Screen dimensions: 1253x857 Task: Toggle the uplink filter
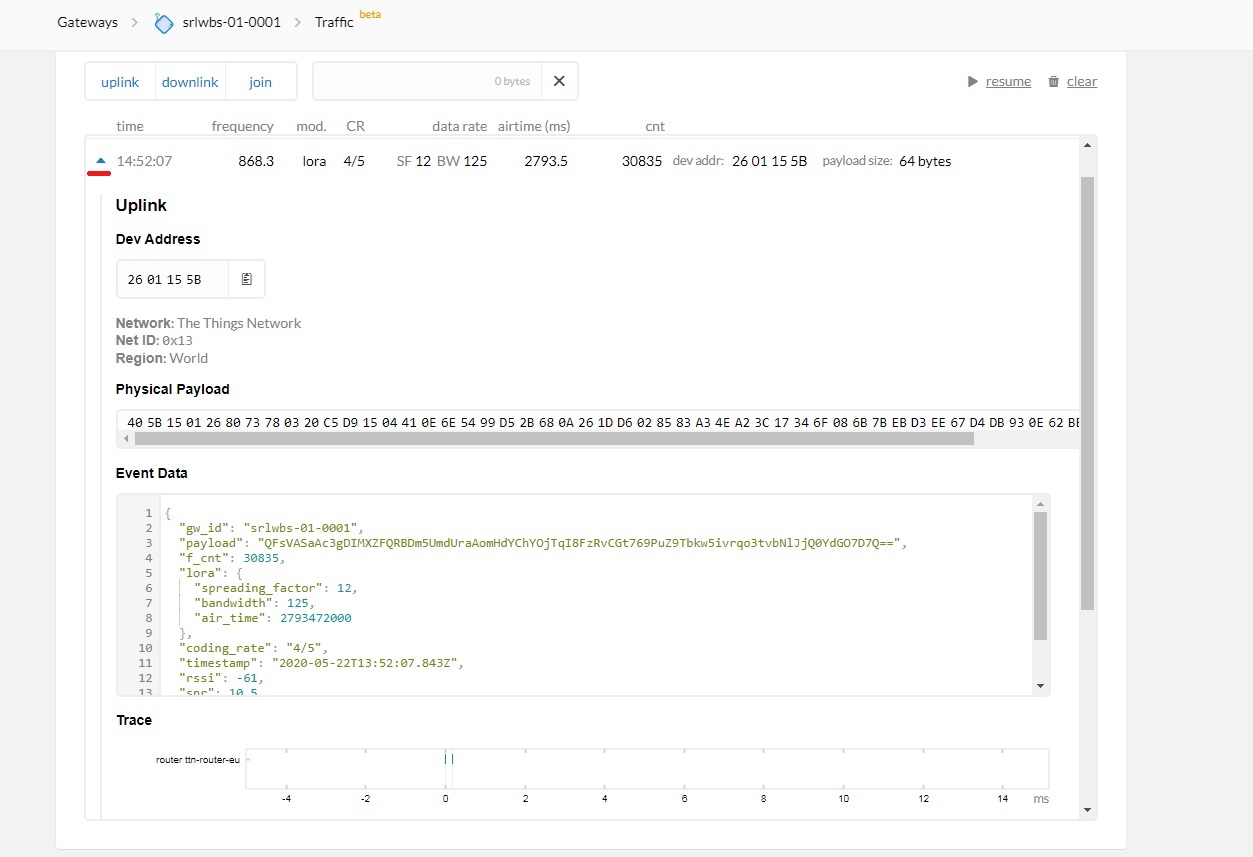pyautogui.click(x=120, y=82)
